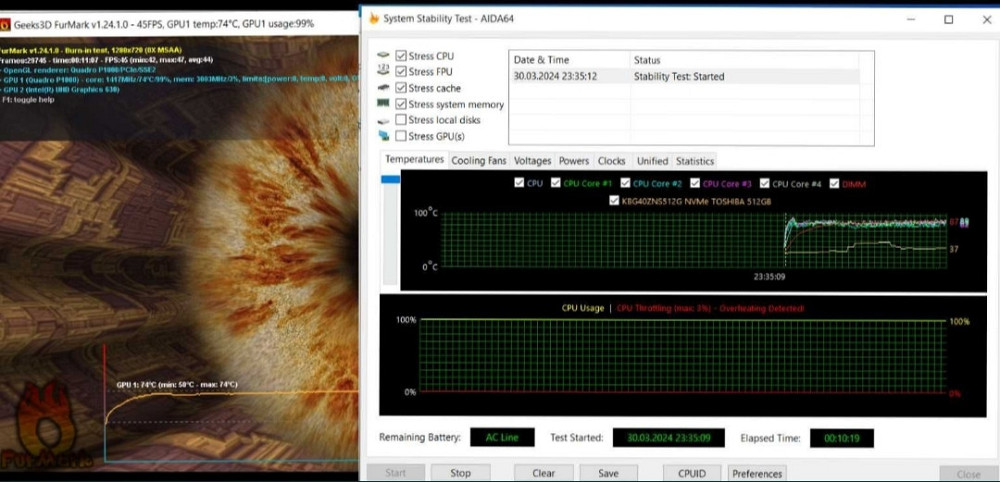Uncheck the CPU Core #1 graph checkbox

point(554,183)
